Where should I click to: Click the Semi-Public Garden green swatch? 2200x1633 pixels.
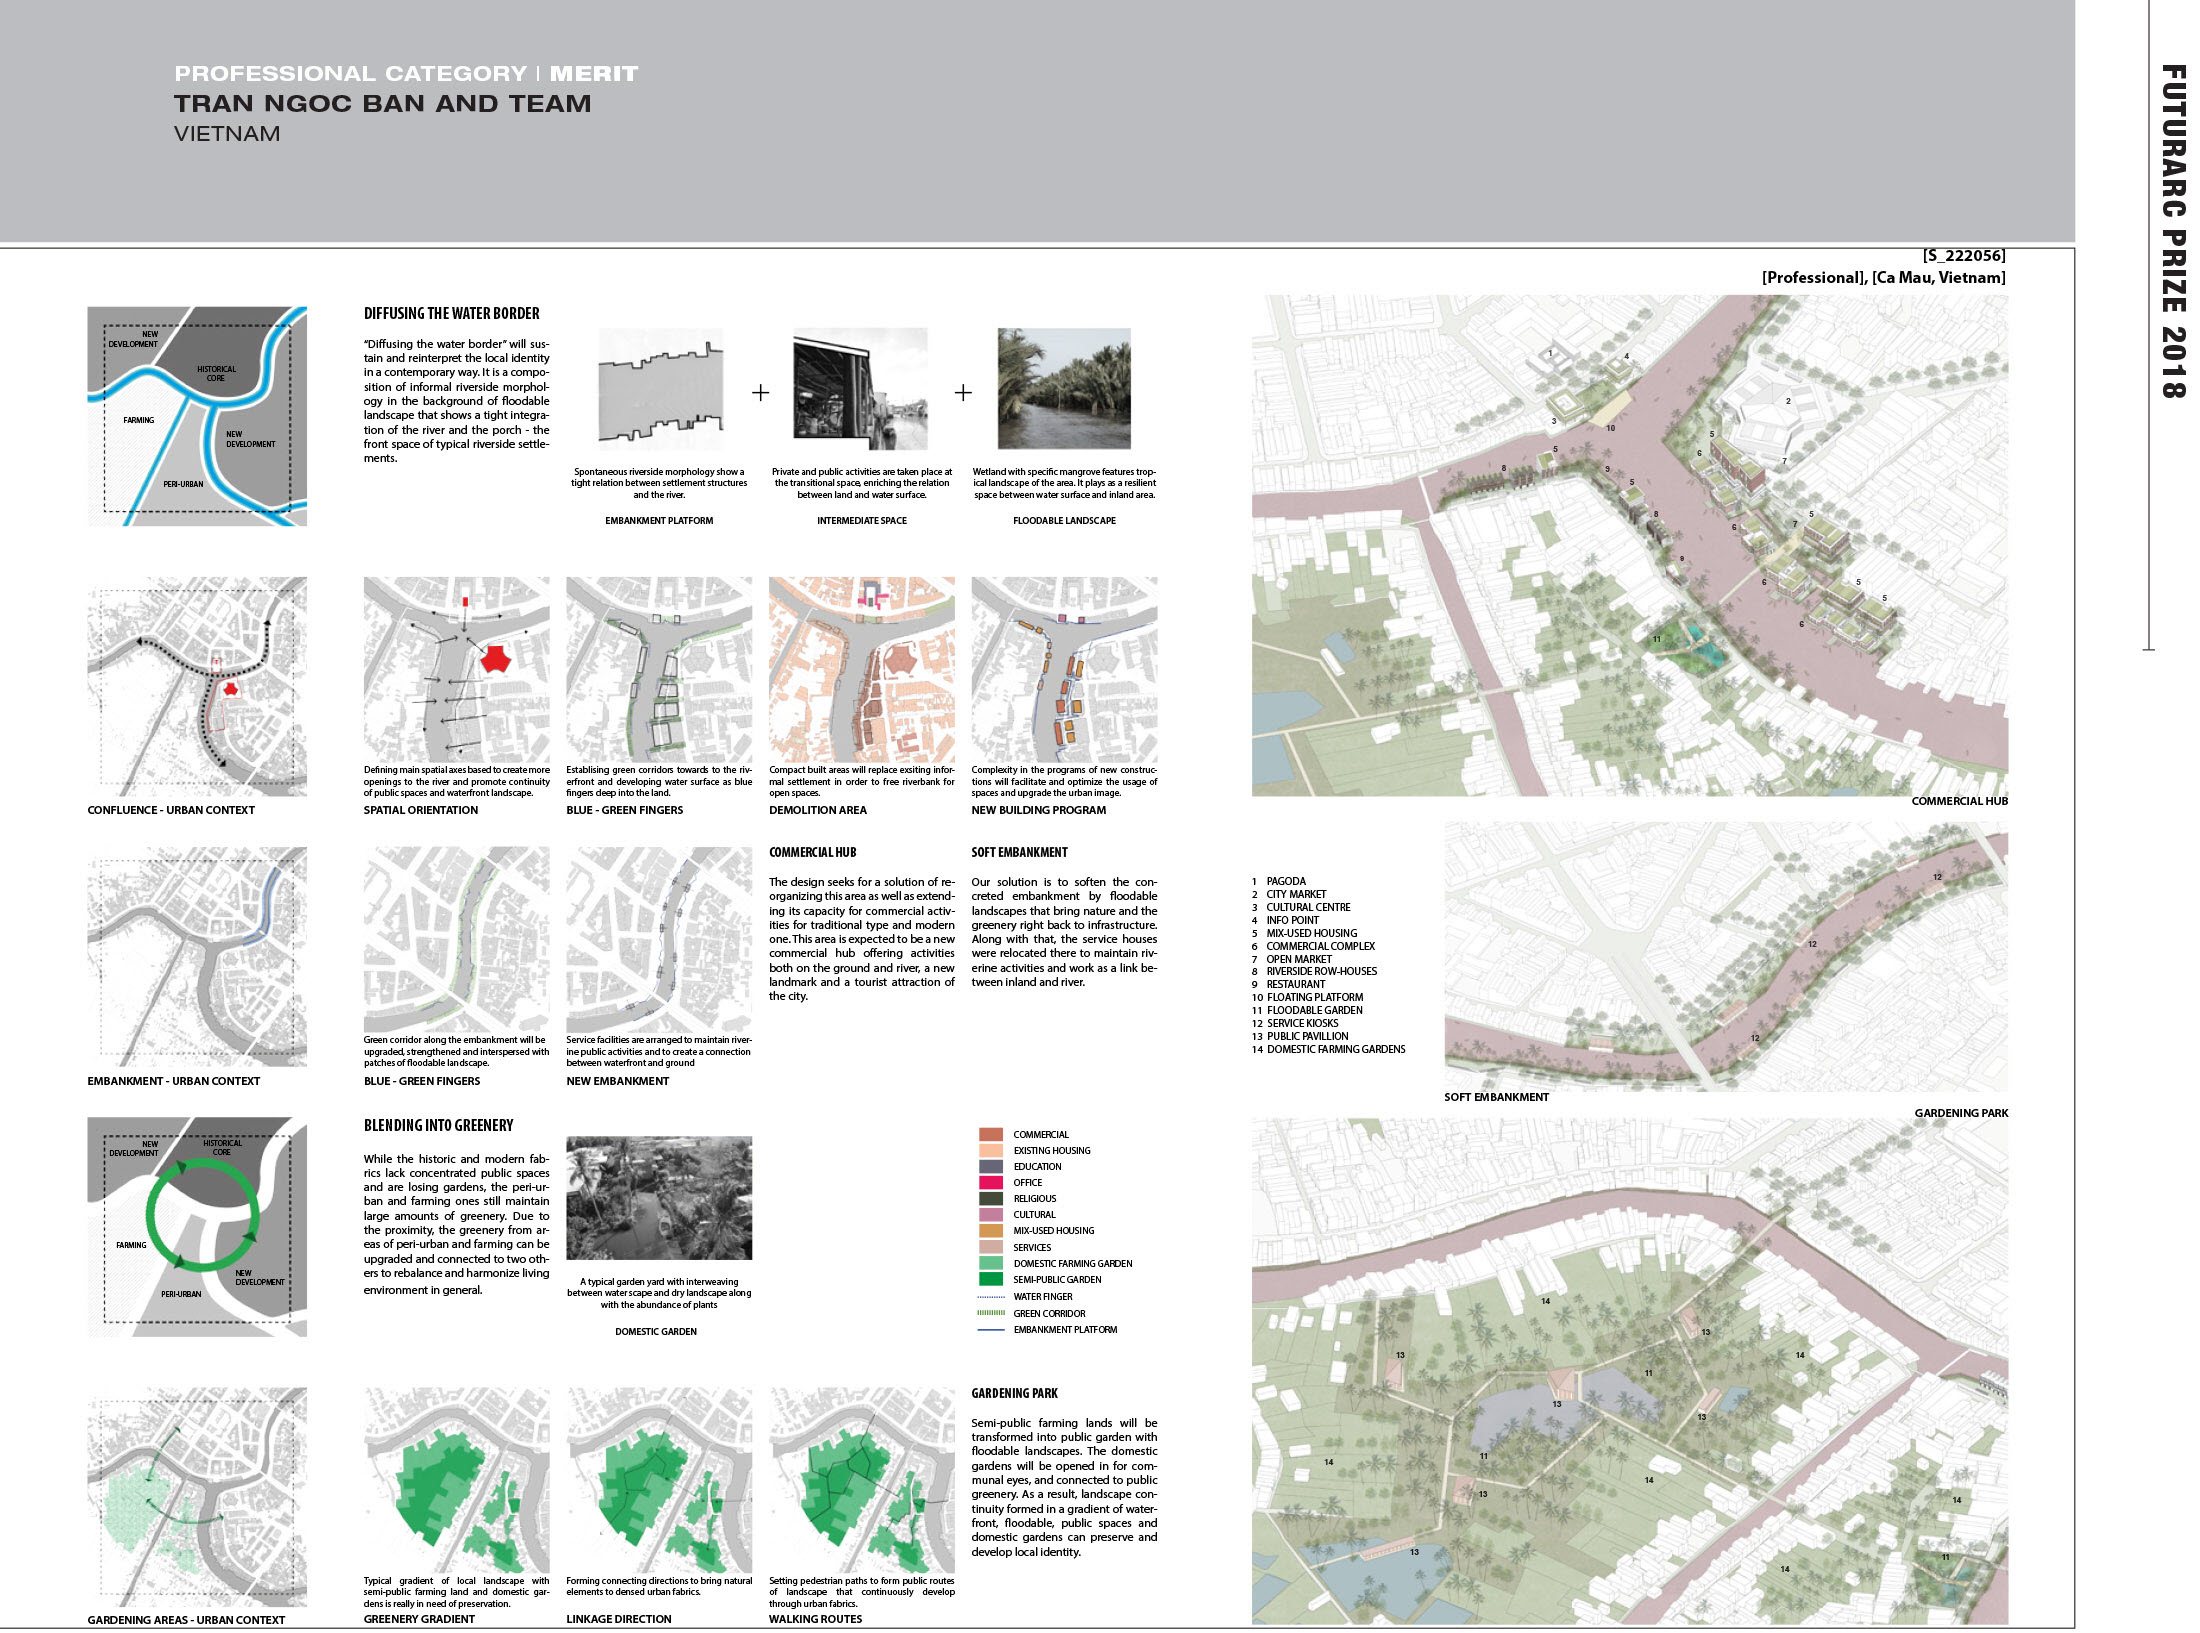tap(990, 1279)
